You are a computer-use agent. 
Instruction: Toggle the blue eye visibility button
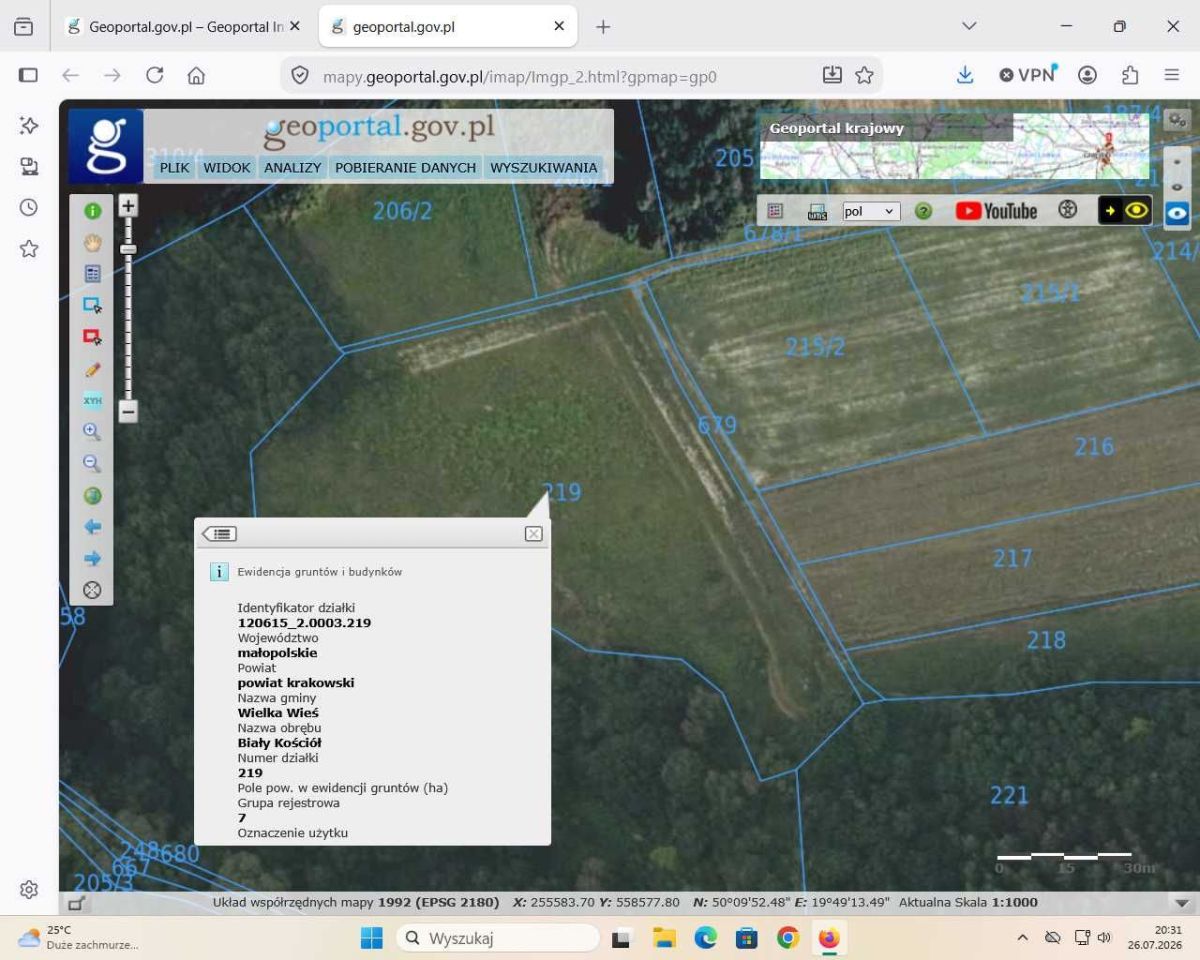point(1177,214)
